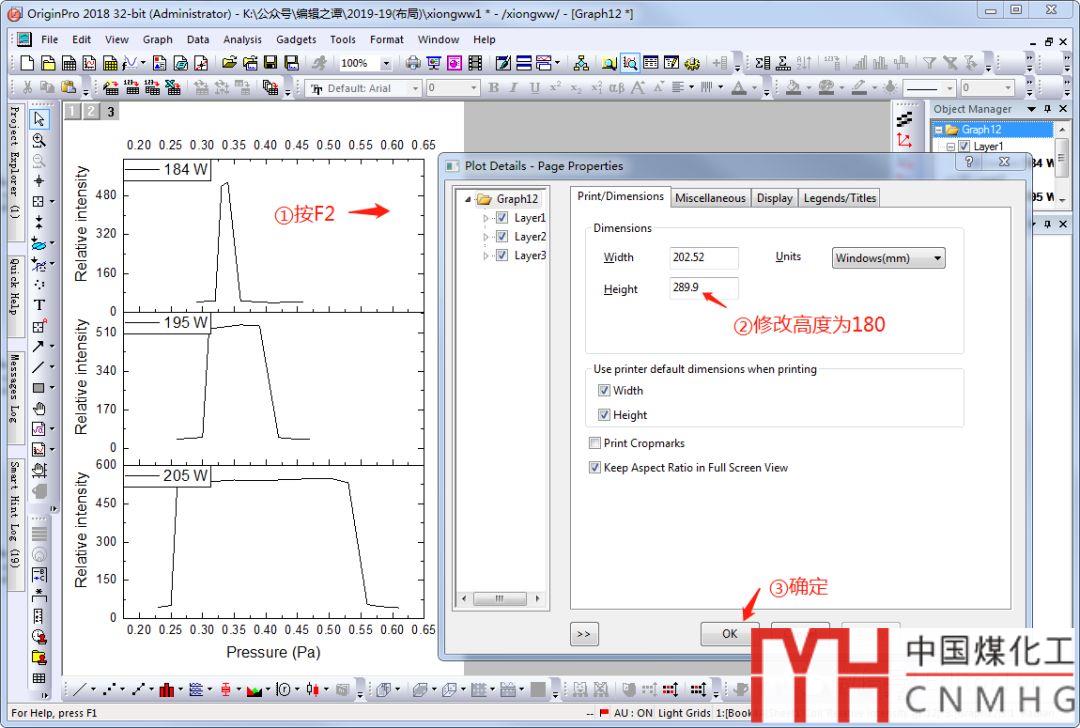Select the Text tool in the tools sidebar
1080x728 pixels.
pyautogui.click(x=39, y=305)
